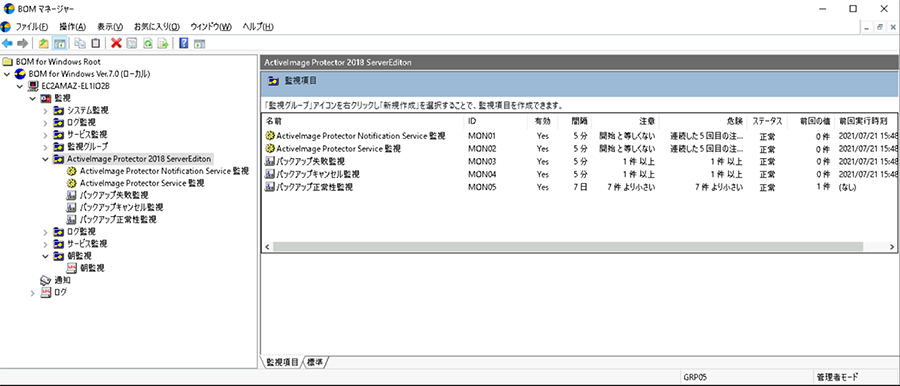Collapse ActiveImage Protector 2018 ServerEditon group

pyautogui.click(x=45, y=159)
